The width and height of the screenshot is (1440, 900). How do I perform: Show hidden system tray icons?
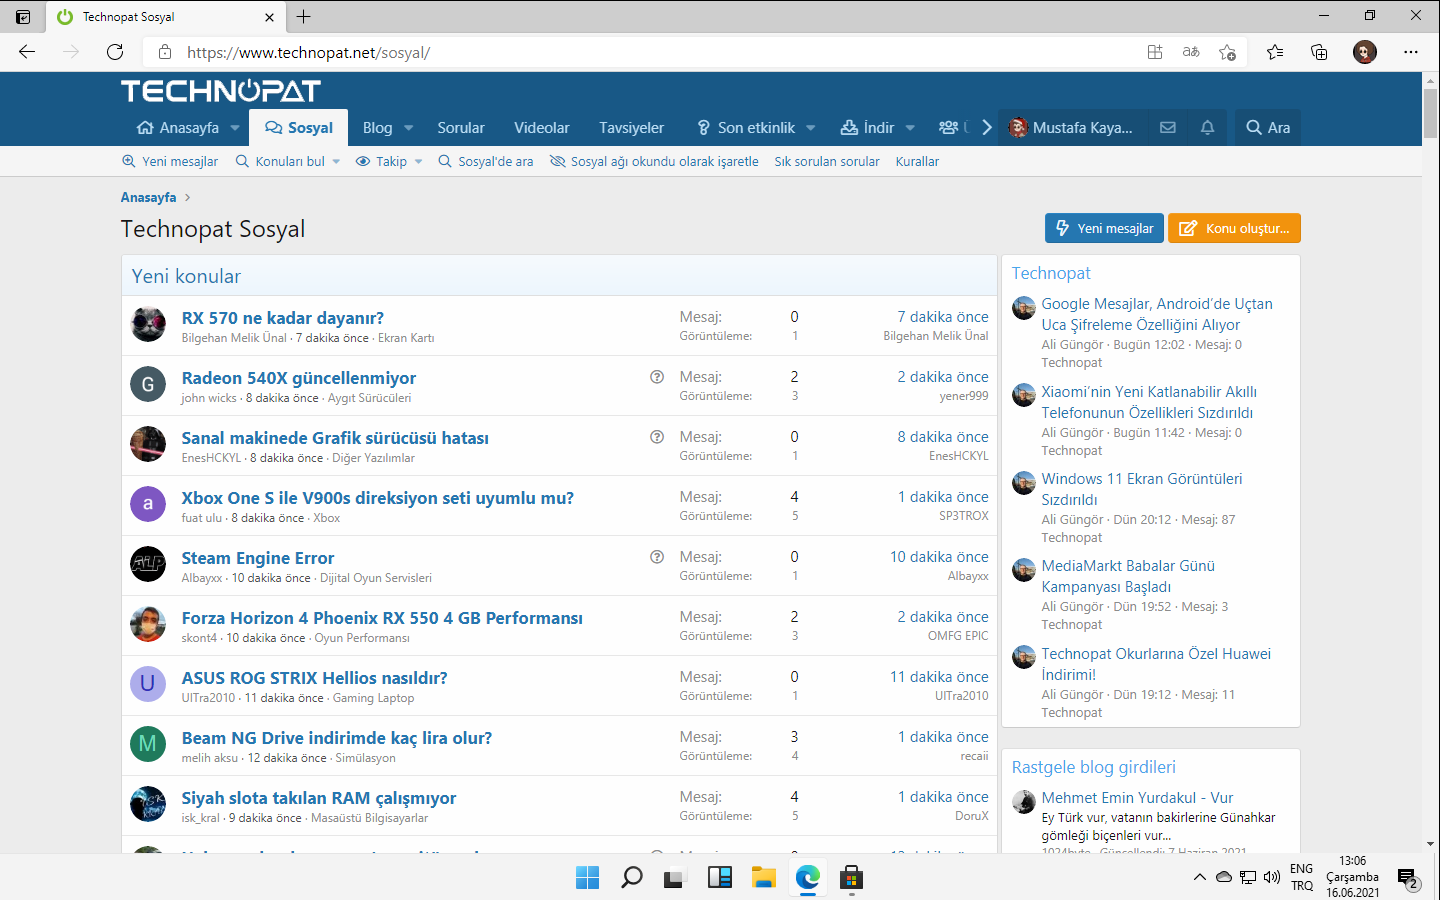[x=1200, y=878]
